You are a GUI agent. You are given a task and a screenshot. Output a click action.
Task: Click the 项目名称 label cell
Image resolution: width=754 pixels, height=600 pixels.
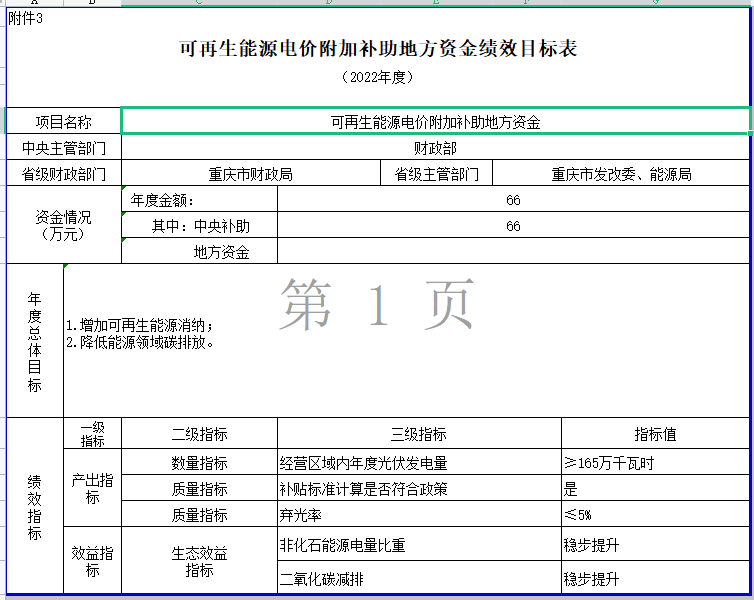(63, 122)
